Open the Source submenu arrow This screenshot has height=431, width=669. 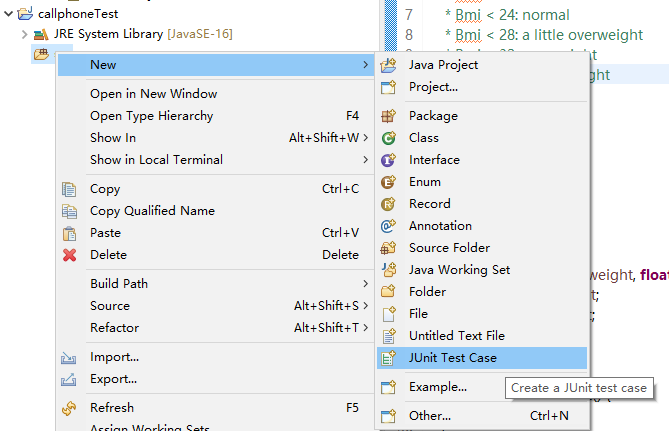[366, 306]
